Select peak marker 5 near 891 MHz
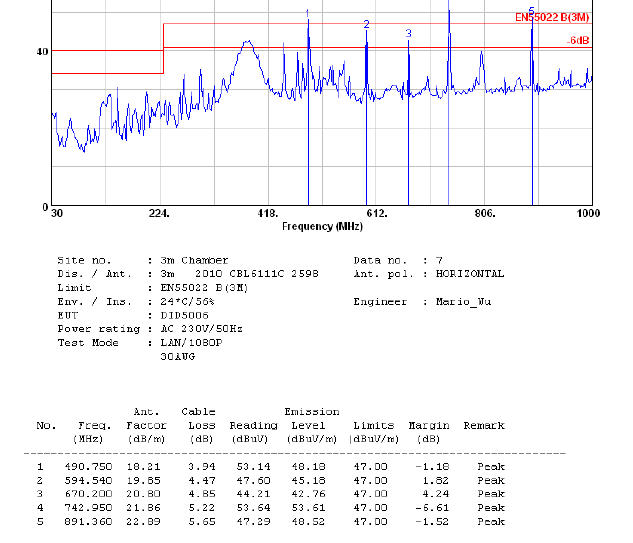This screenshot has width=633, height=543. click(531, 11)
